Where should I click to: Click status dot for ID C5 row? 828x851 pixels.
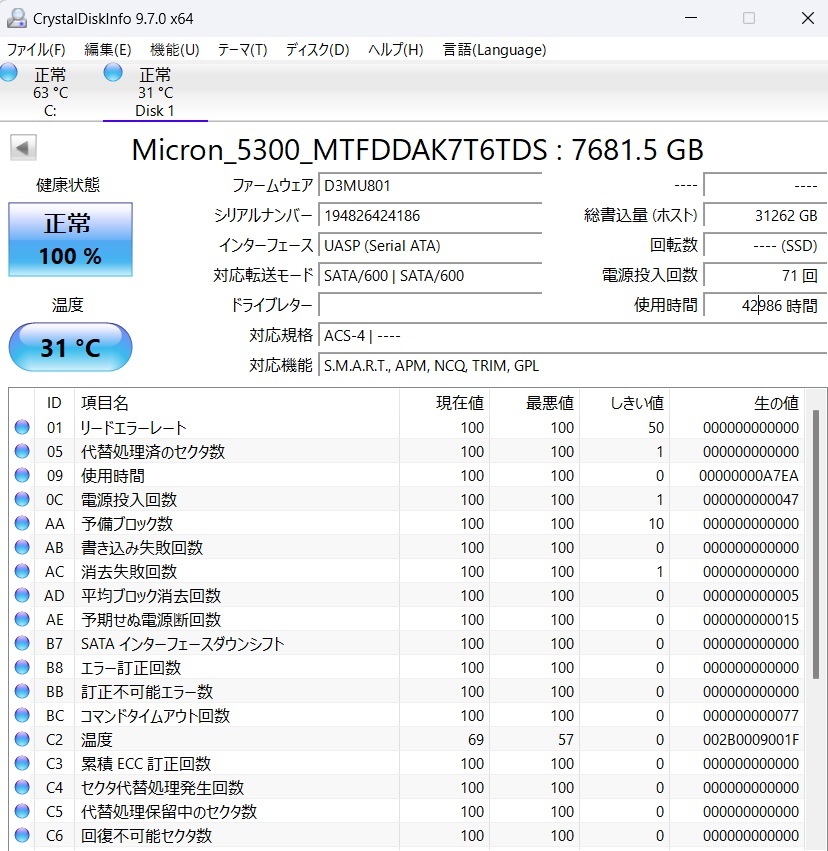click(22, 811)
